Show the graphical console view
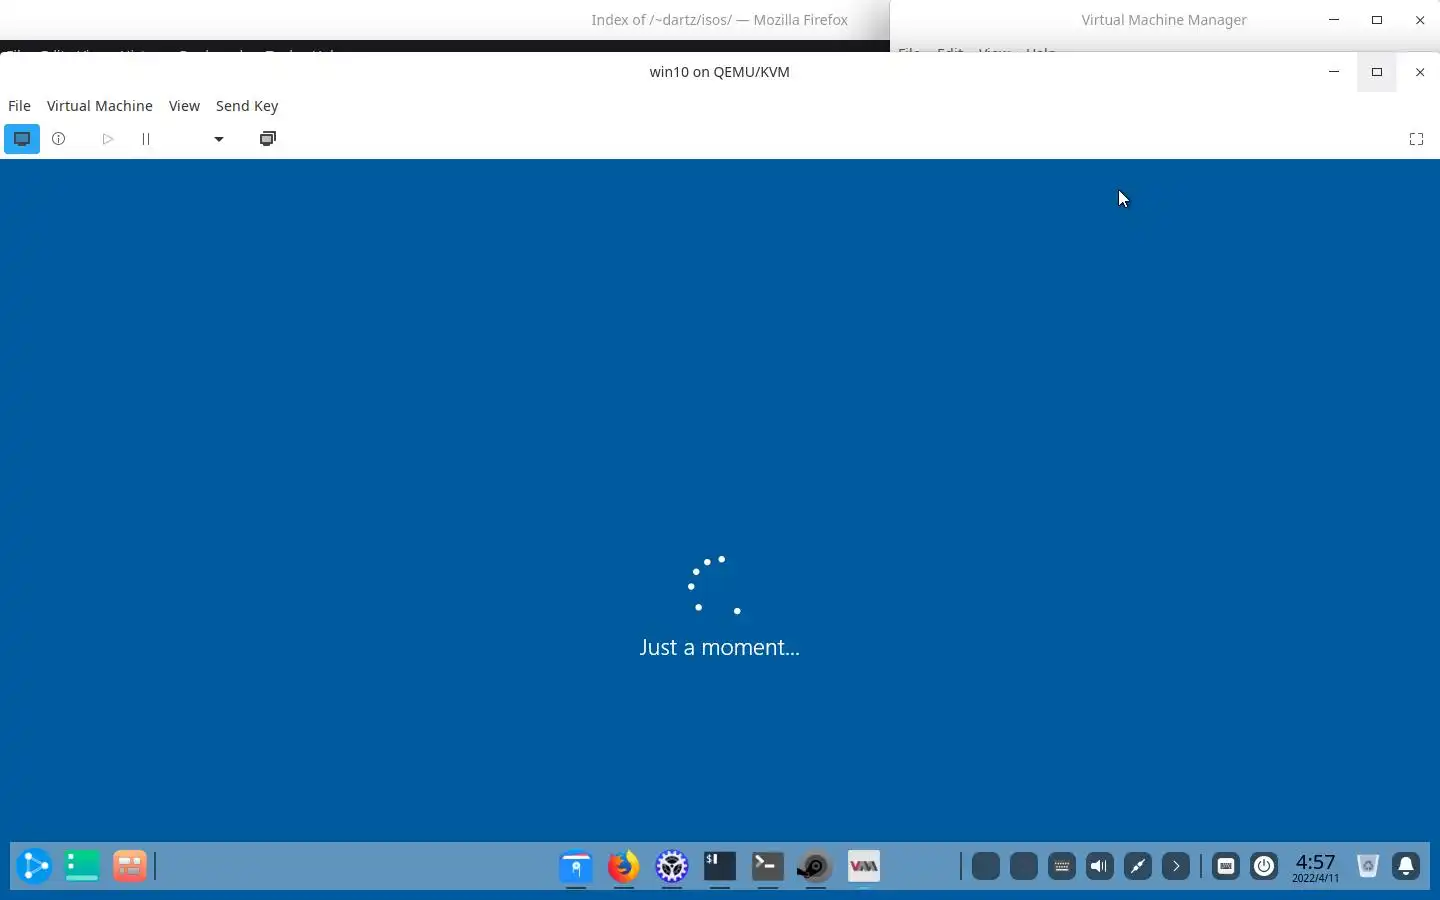This screenshot has height=900, width=1440. [x=22, y=139]
